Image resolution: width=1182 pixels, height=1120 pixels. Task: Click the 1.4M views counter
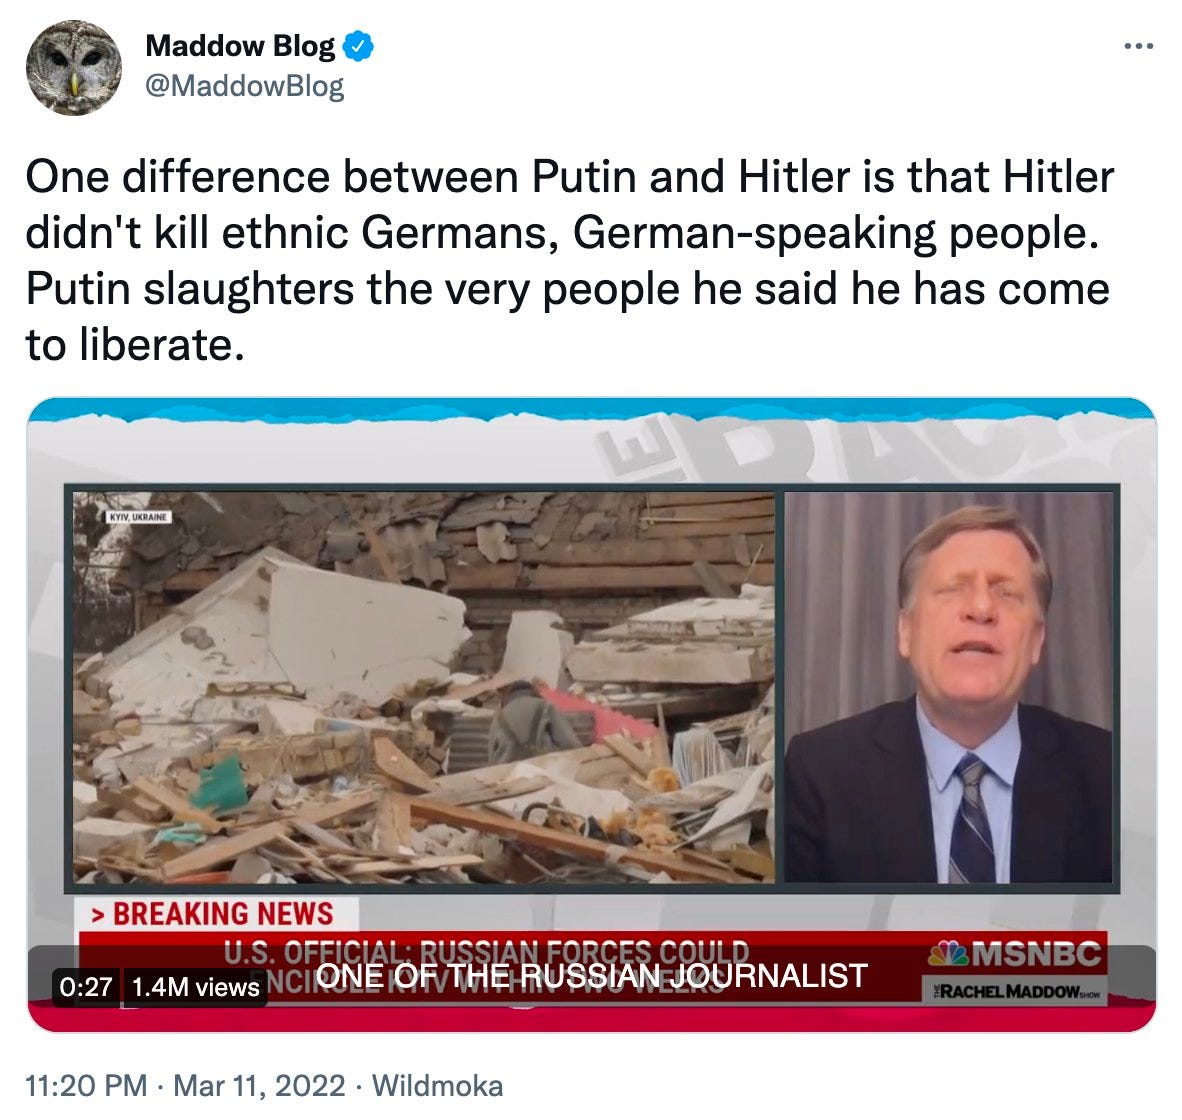click(195, 986)
